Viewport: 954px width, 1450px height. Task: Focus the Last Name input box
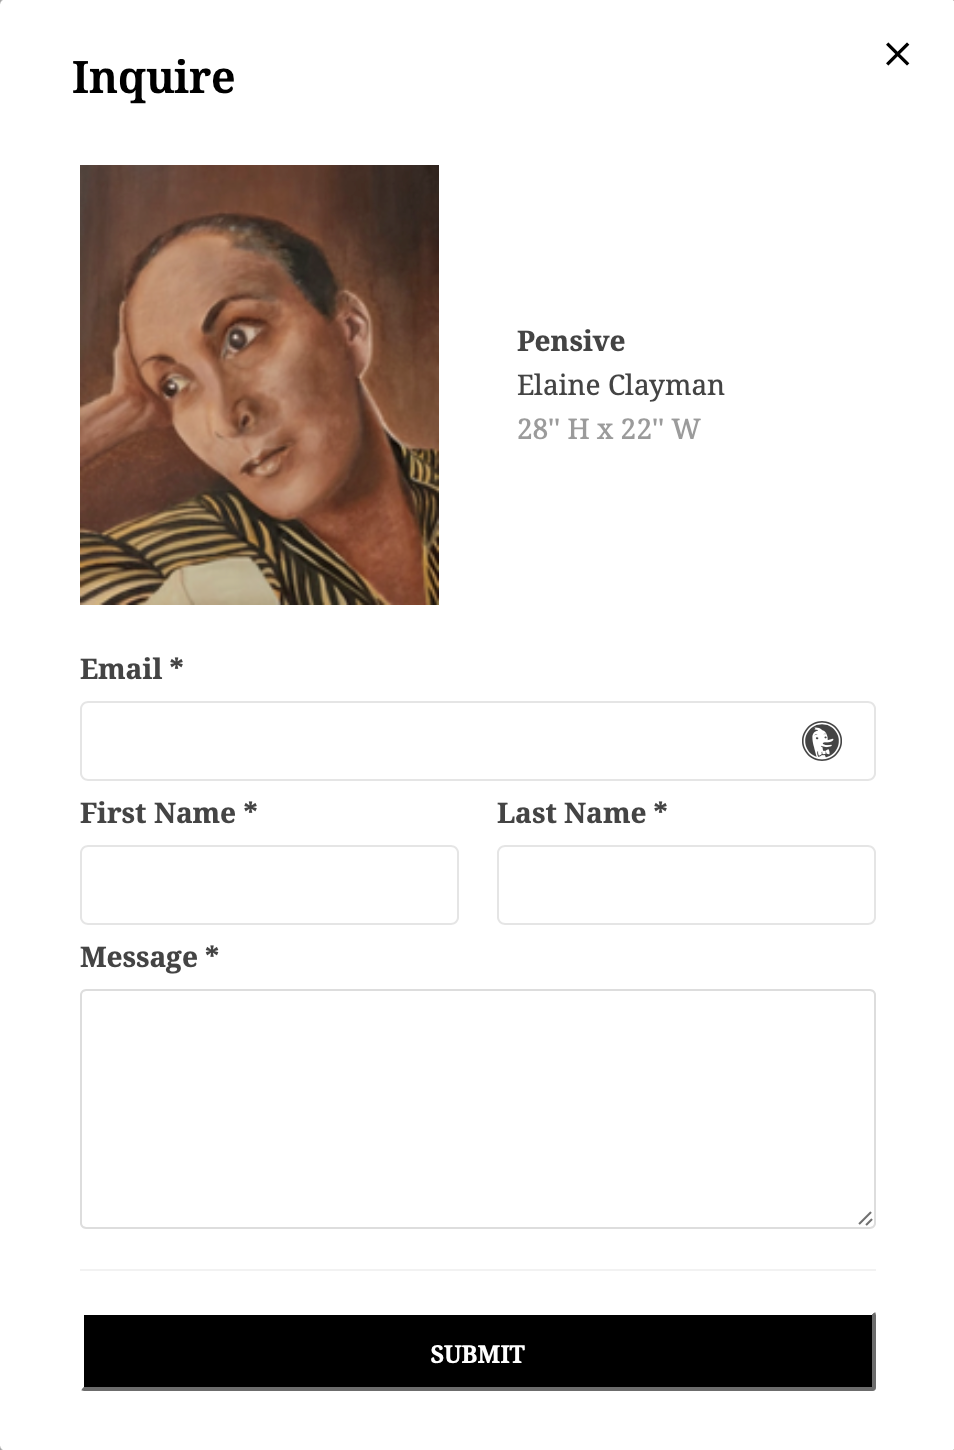[x=686, y=885]
